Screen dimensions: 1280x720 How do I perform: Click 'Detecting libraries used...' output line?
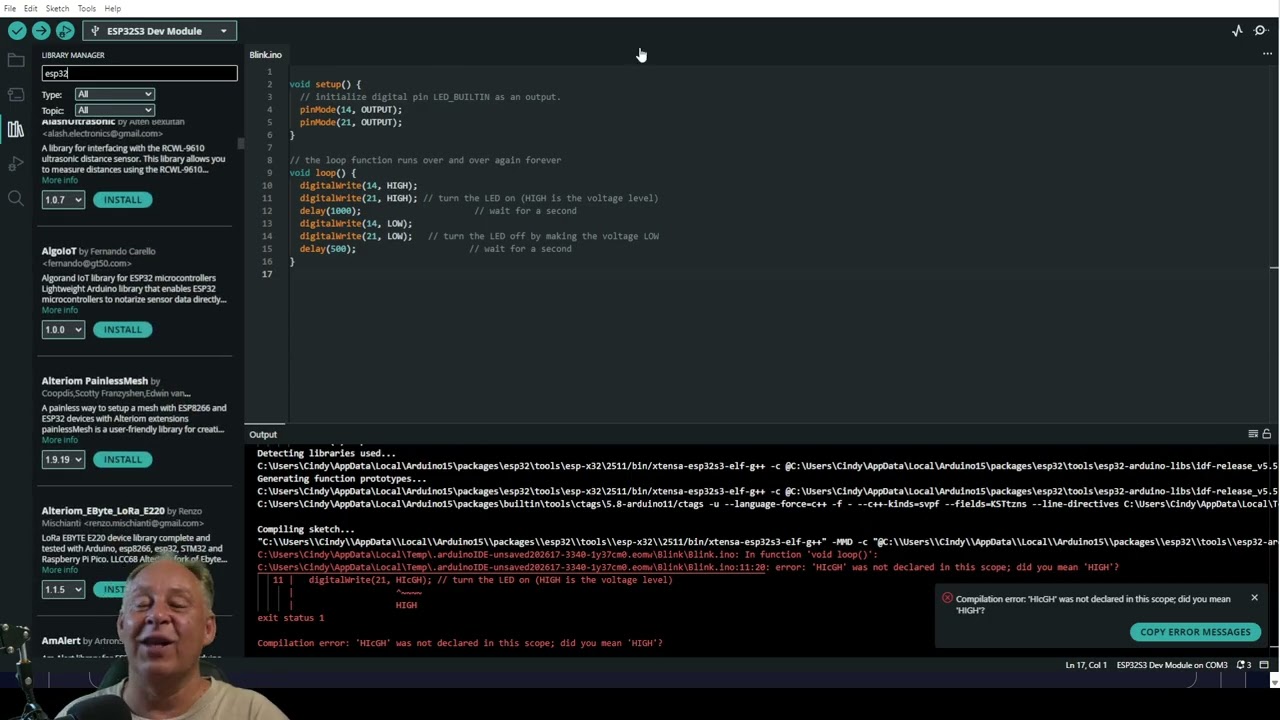tap(326, 453)
